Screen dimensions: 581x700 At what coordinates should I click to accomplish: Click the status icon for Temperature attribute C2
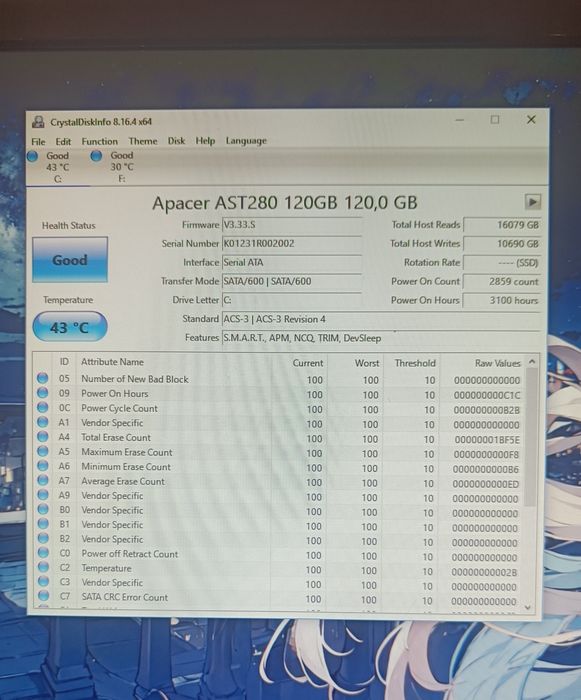pos(43,567)
